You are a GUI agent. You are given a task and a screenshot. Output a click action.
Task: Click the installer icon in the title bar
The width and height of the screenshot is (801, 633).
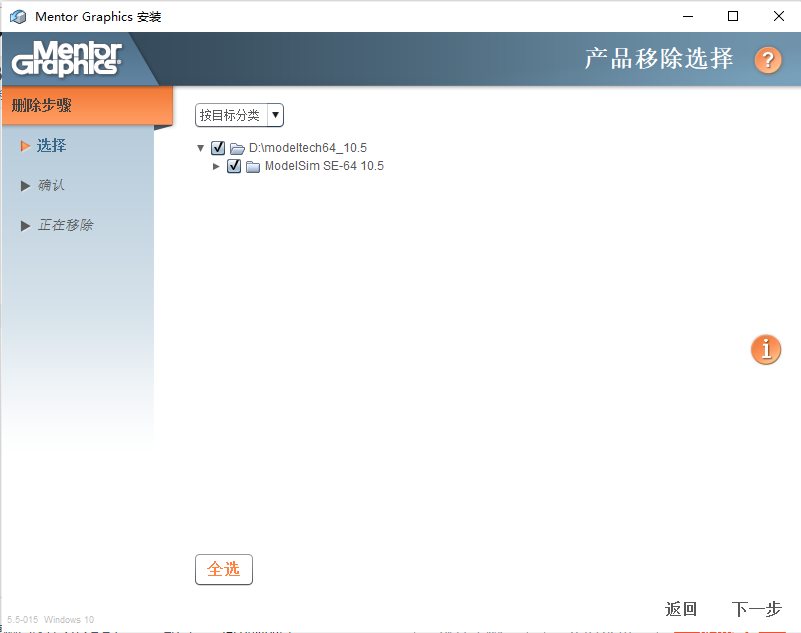17,16
